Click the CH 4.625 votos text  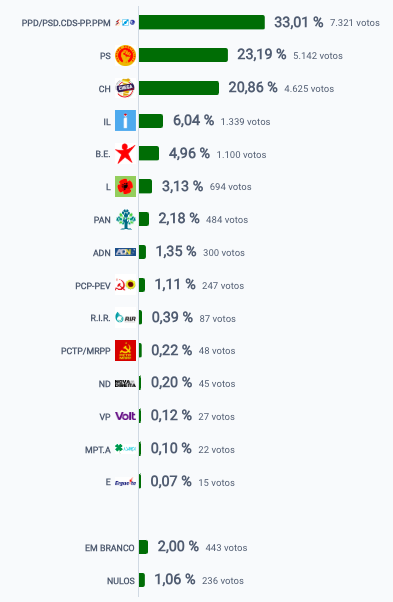[x=309, y=89]
